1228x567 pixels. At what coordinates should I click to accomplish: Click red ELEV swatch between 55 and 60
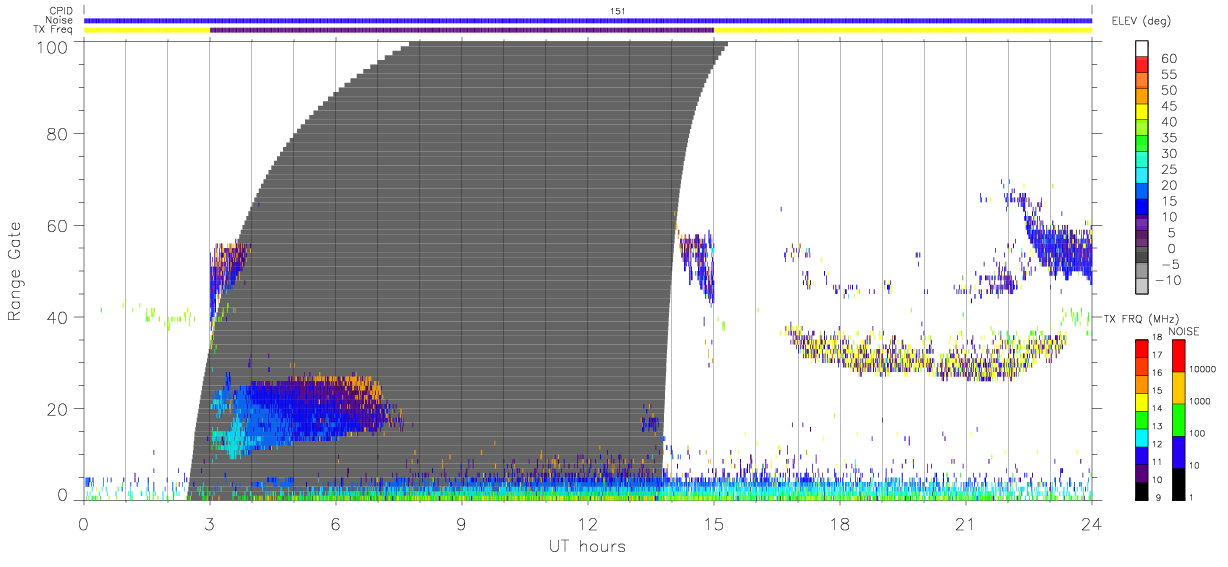pyautogui.click(x=1142, y=66)
